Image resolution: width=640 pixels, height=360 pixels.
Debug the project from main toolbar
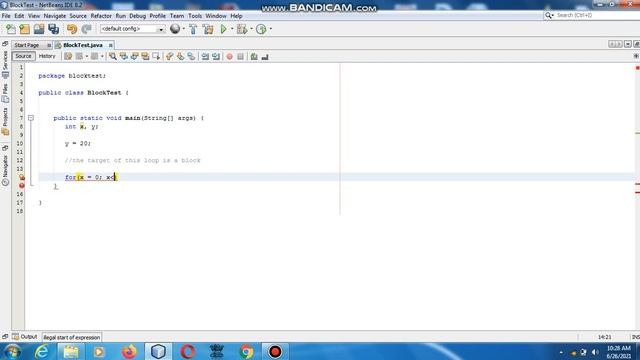tap(242, 29)
